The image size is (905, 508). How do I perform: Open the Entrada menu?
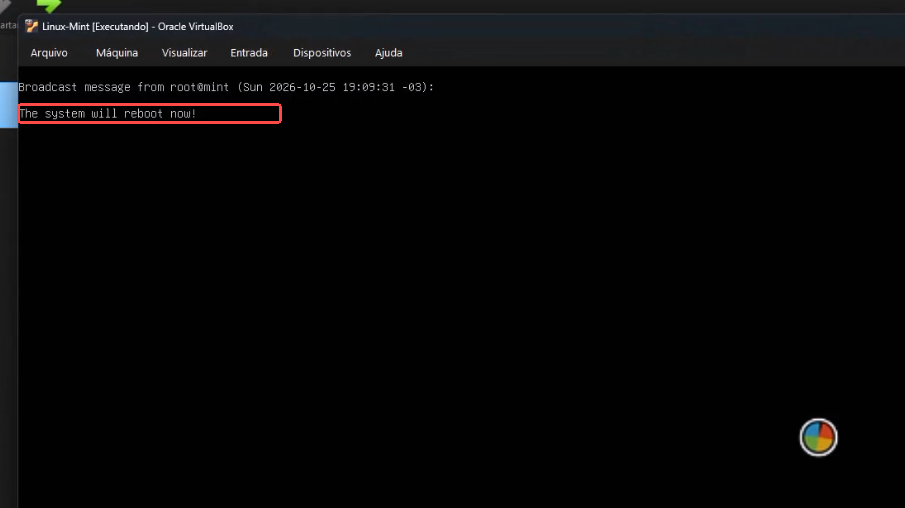[x=249, y=53]
